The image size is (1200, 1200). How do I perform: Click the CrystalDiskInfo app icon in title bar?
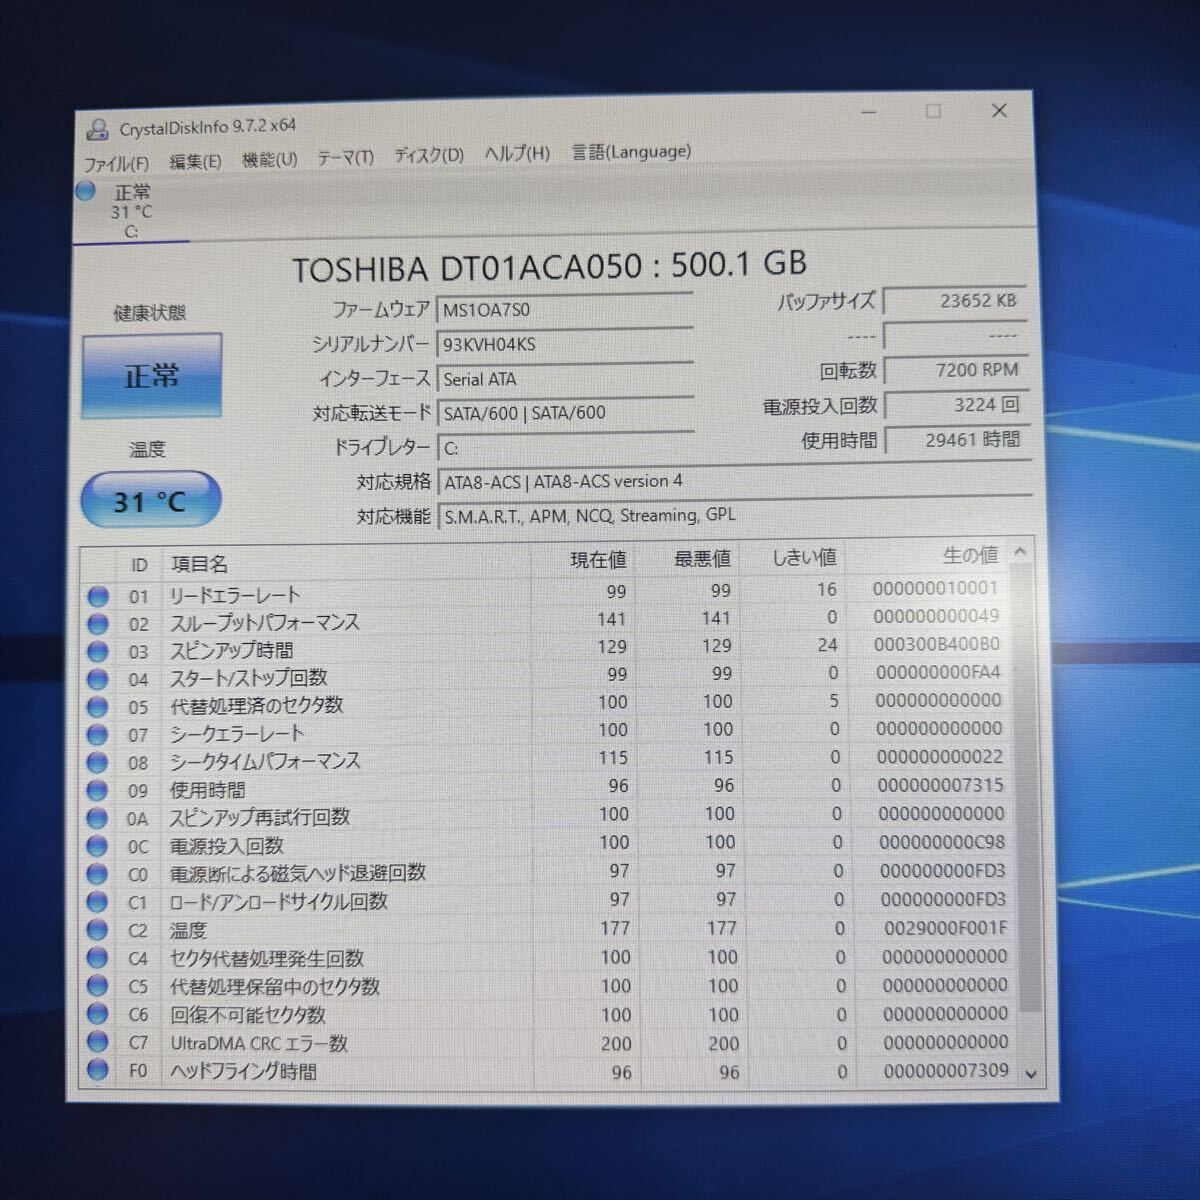pos(97,130)
